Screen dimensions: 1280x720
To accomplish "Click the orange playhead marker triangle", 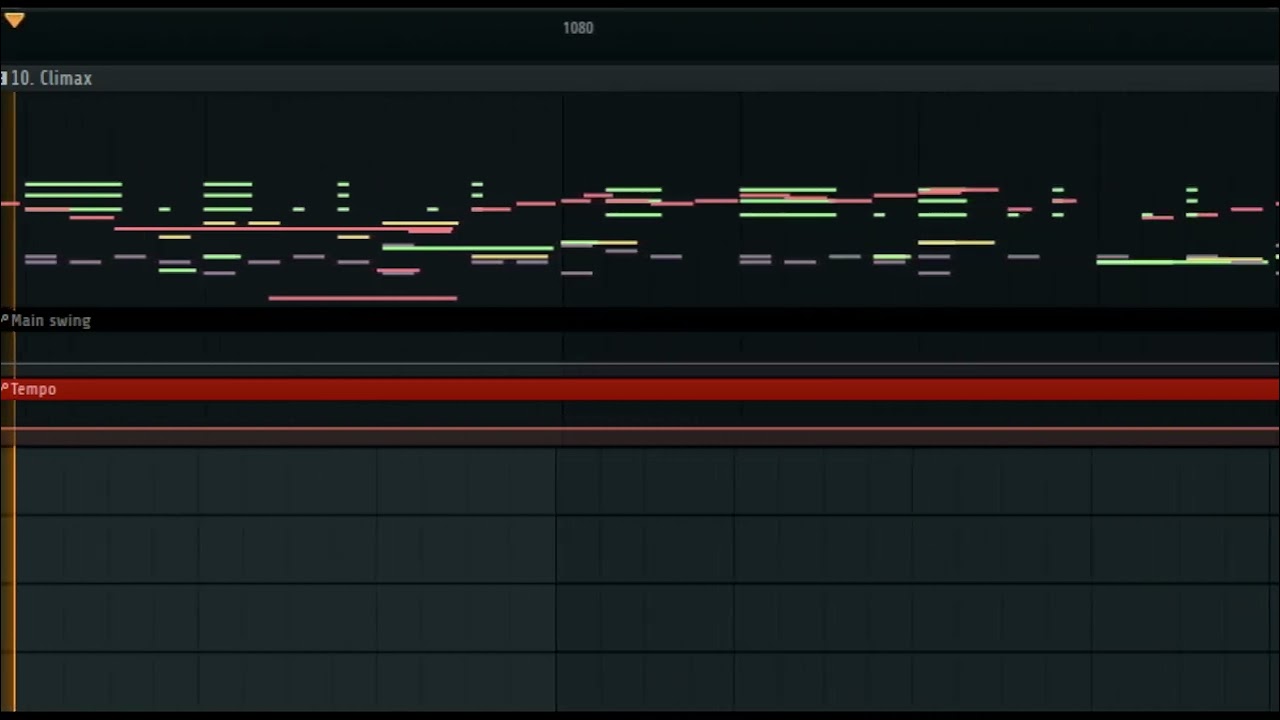I will coord(14,19).
